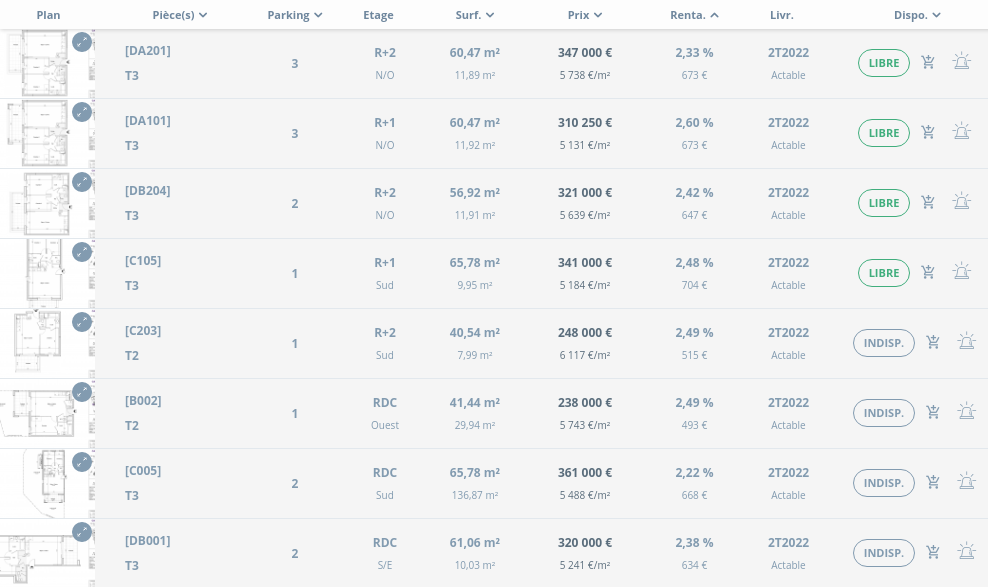Set alert for lot DA101
988x587 pixels.
coord(961,132)
